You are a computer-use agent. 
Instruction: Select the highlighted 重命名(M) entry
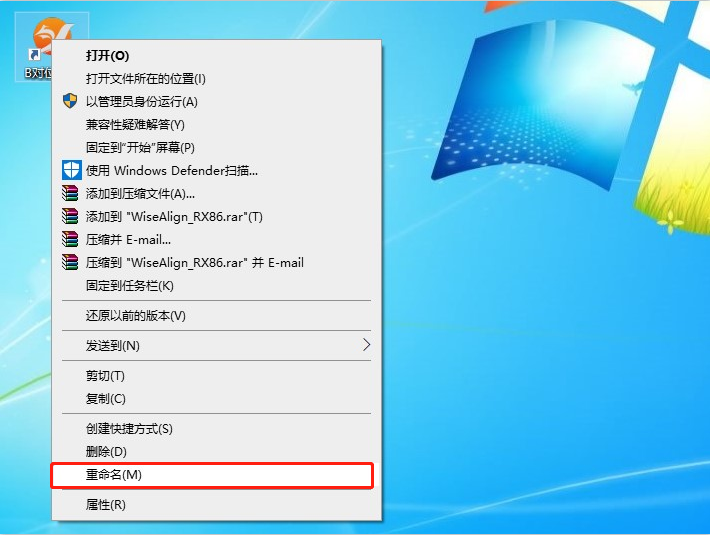pyautogui.click(x=114, y=475)
